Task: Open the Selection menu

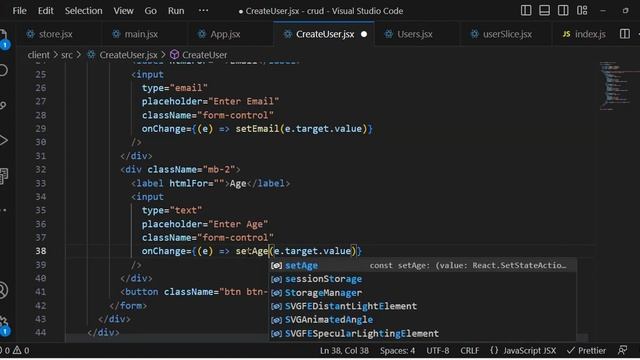Action: (83, 11)
